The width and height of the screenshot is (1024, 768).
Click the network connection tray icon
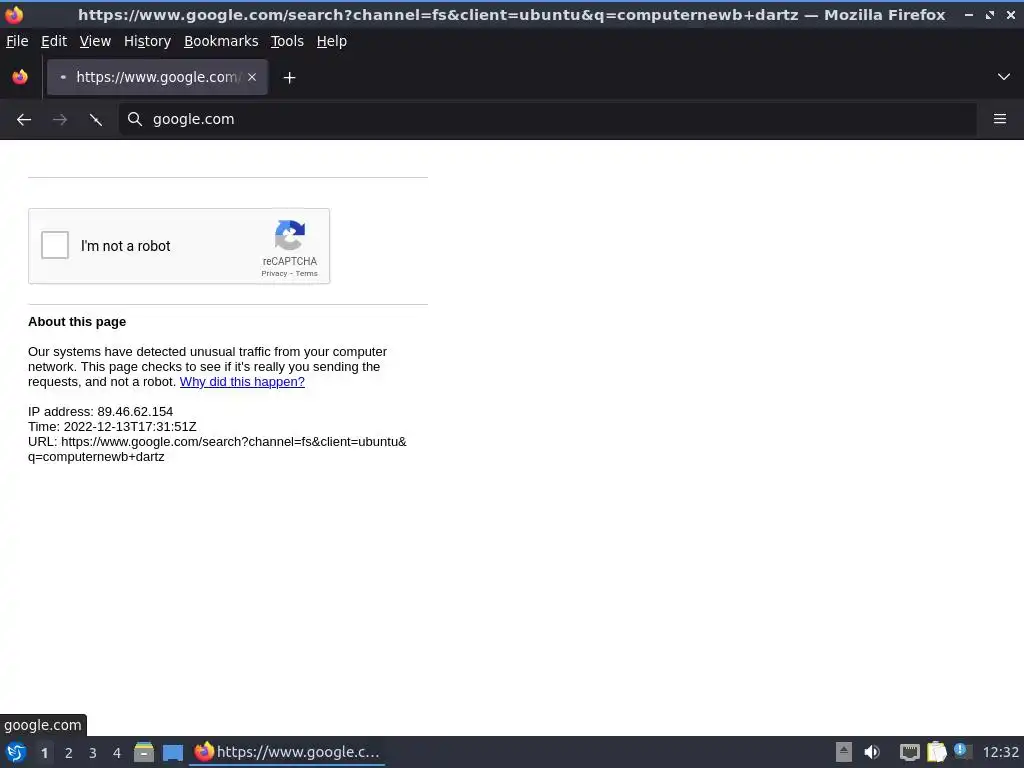(909, 752)
